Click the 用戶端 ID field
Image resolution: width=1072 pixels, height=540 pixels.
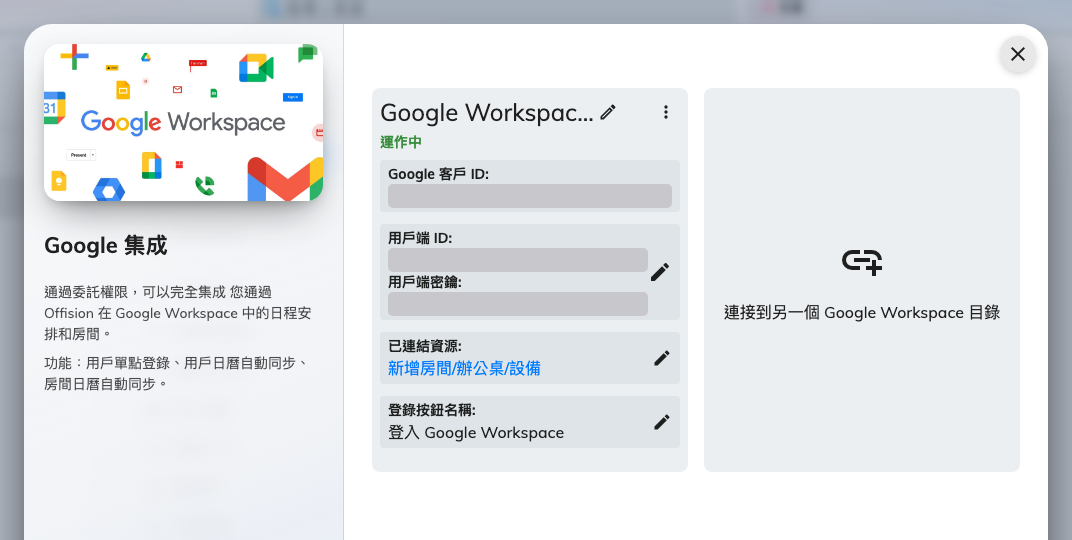pyautogui.click(x=518, y=260)
